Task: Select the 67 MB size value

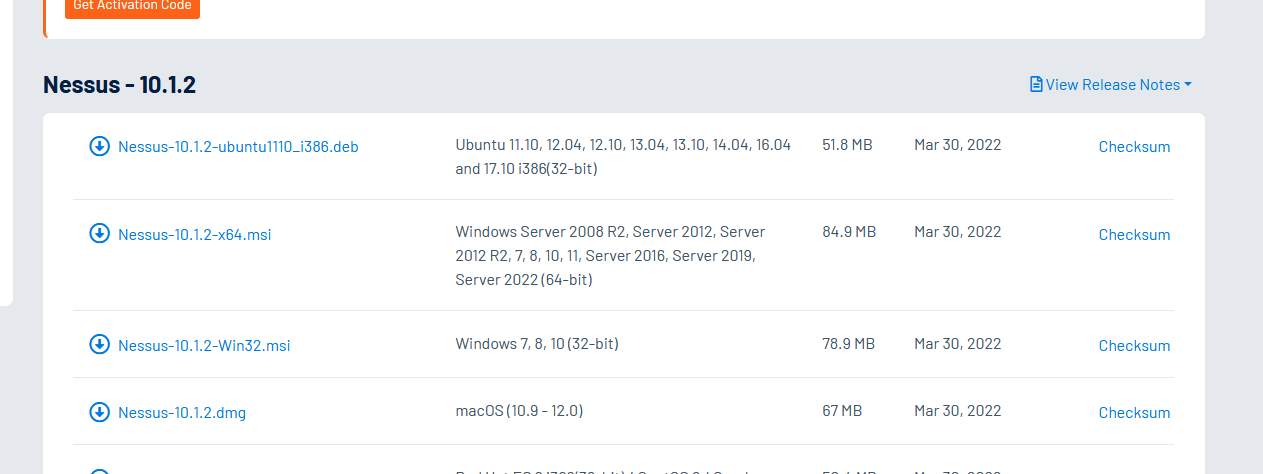Action: 842,411
